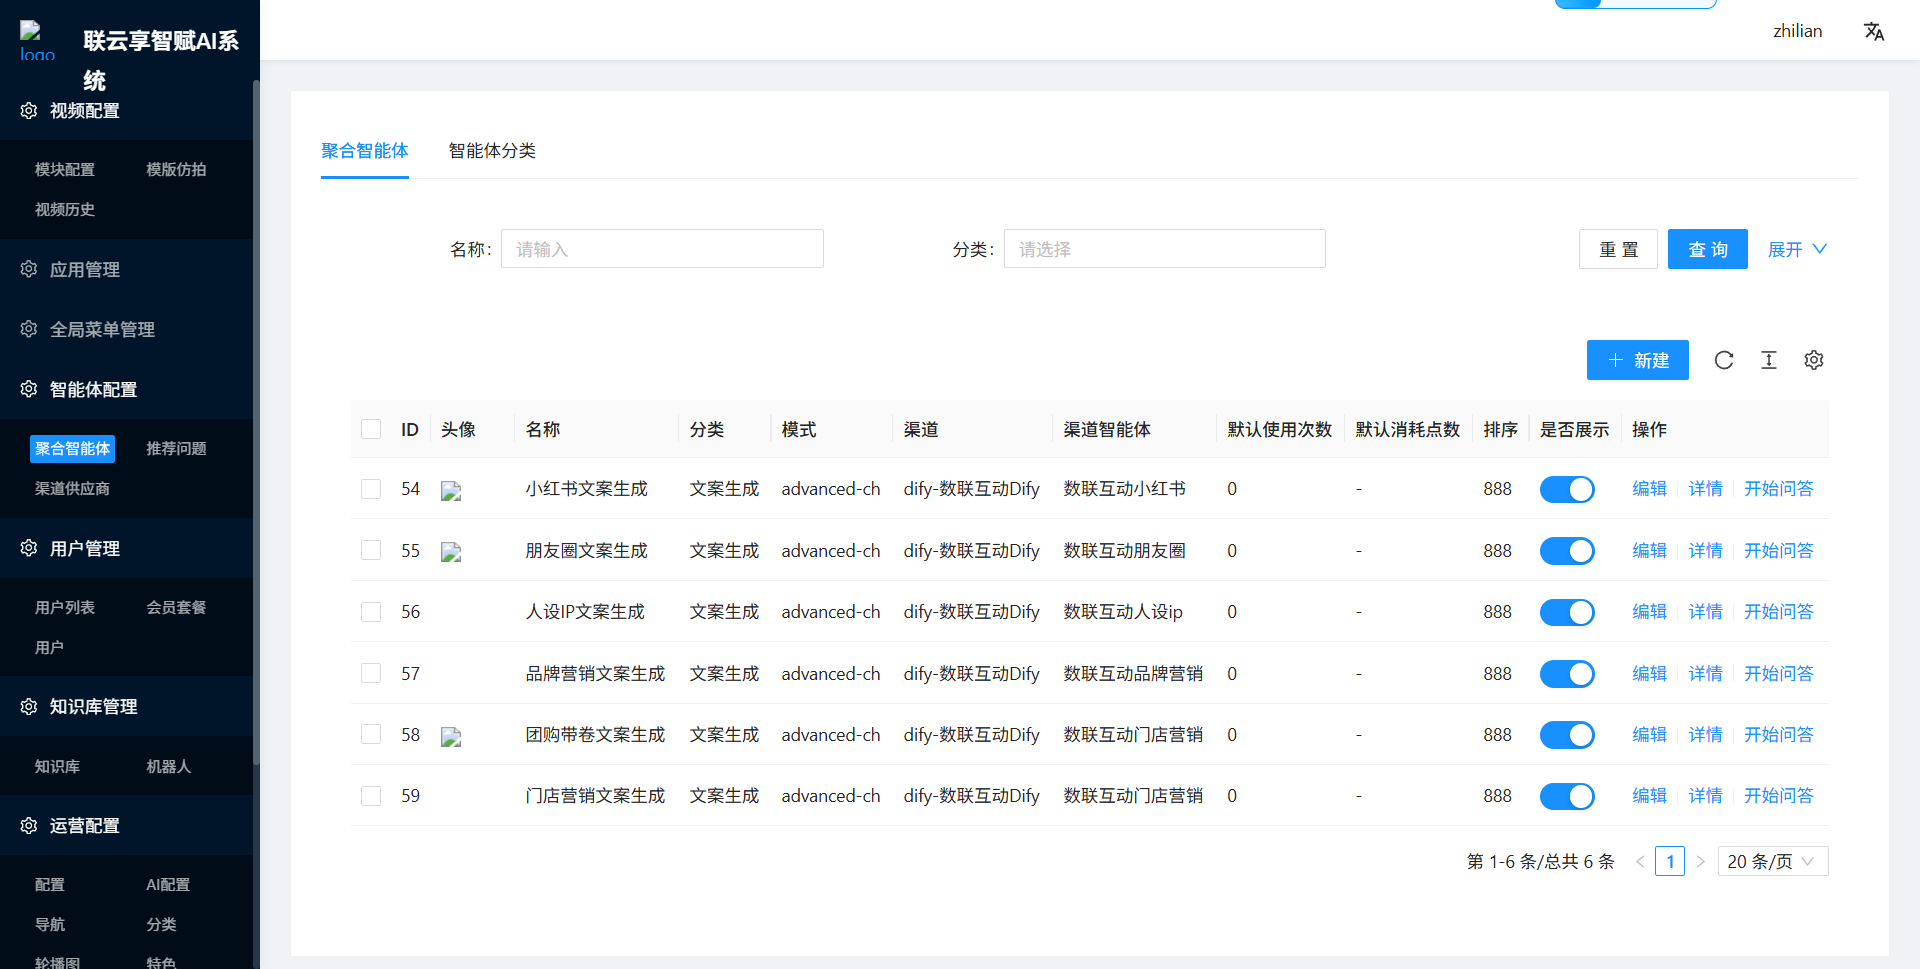Screen dimensions: 1920x969
Task: Click the gear icon beside 运营配置
Action: tap(29, 825)
